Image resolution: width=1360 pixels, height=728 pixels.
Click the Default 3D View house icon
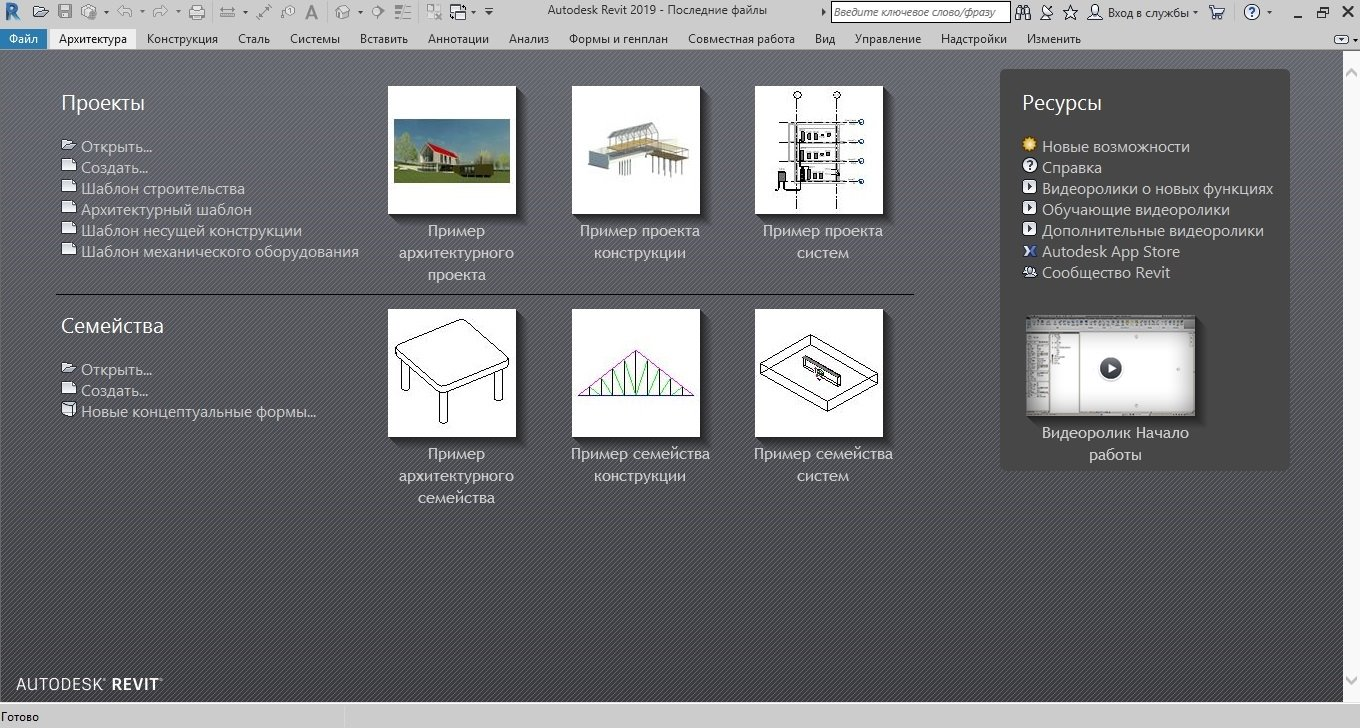tap(343, 13)
